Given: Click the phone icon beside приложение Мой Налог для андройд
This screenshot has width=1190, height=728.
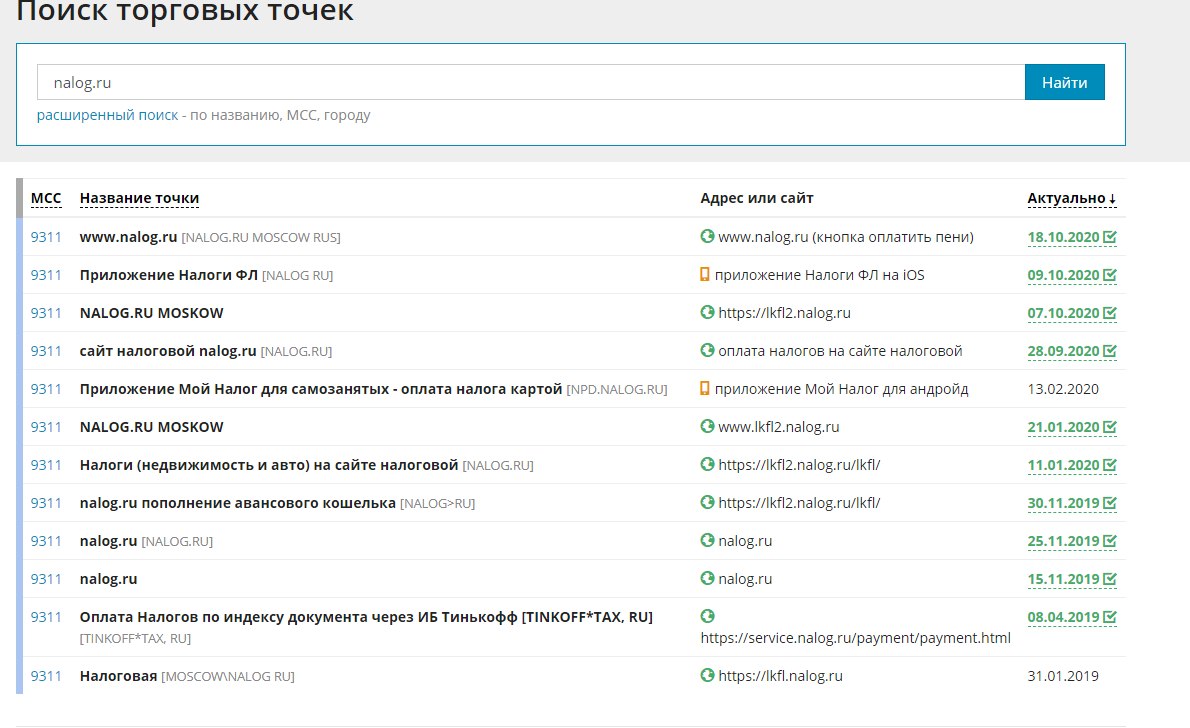Looking at the screenshot, I should (704, 388).
